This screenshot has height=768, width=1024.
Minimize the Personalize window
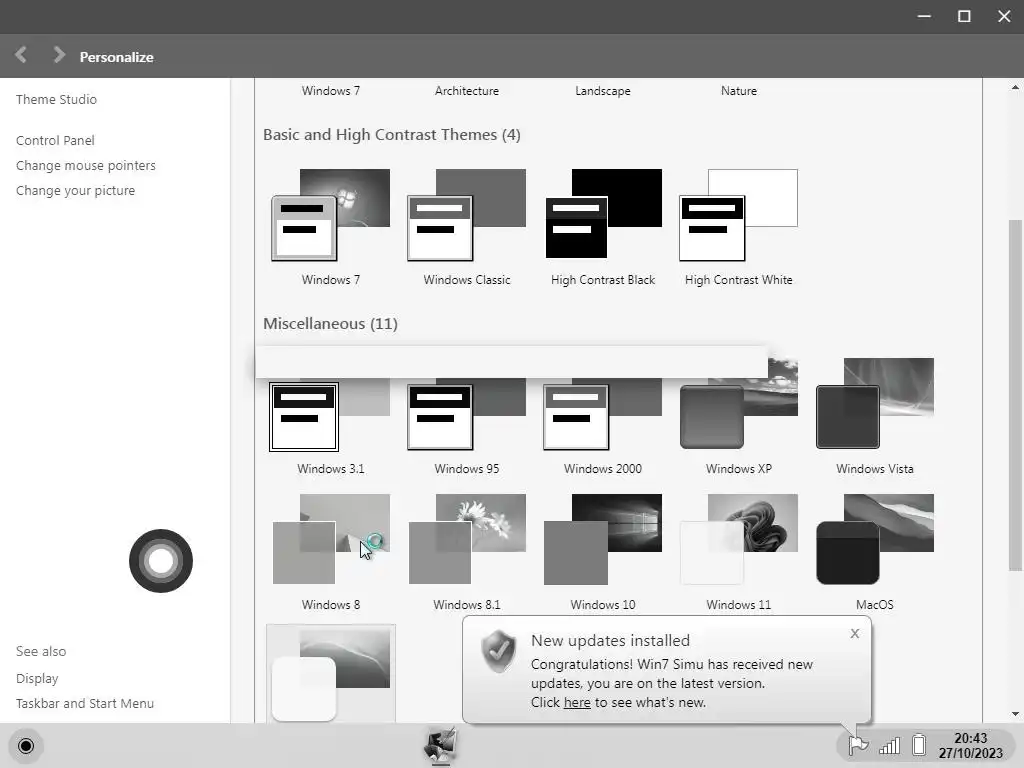point(924,16)
